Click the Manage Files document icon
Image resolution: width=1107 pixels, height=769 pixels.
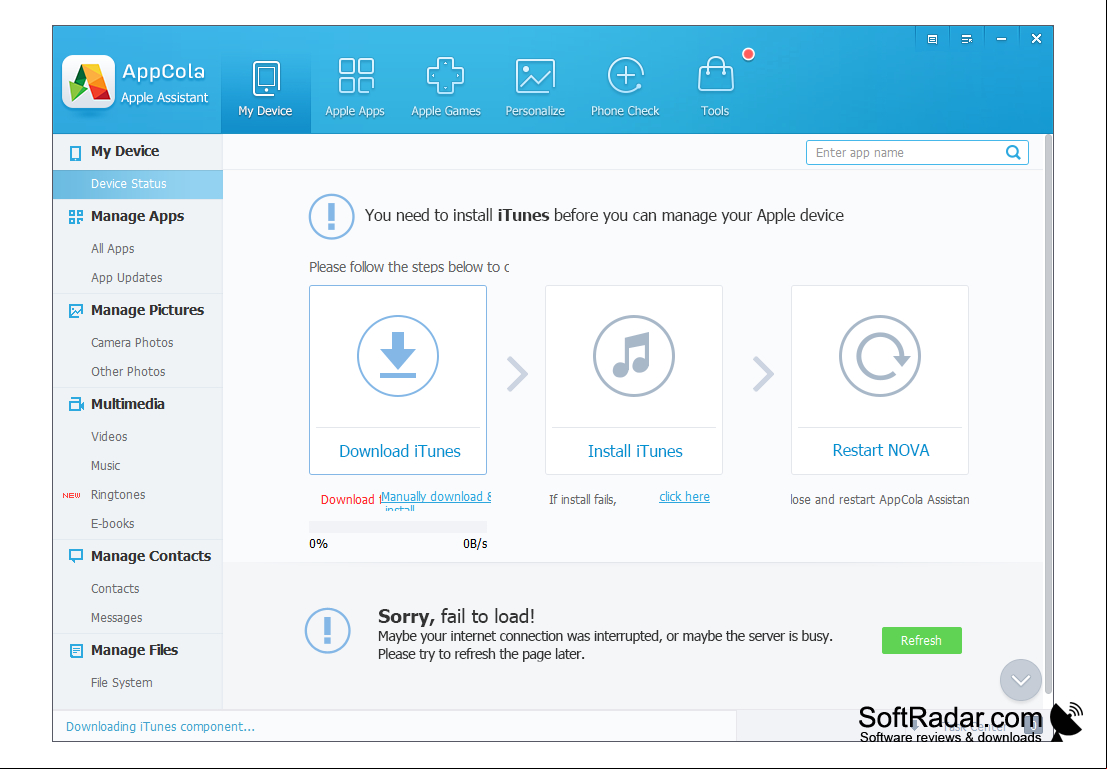click(x=76, y=650)
